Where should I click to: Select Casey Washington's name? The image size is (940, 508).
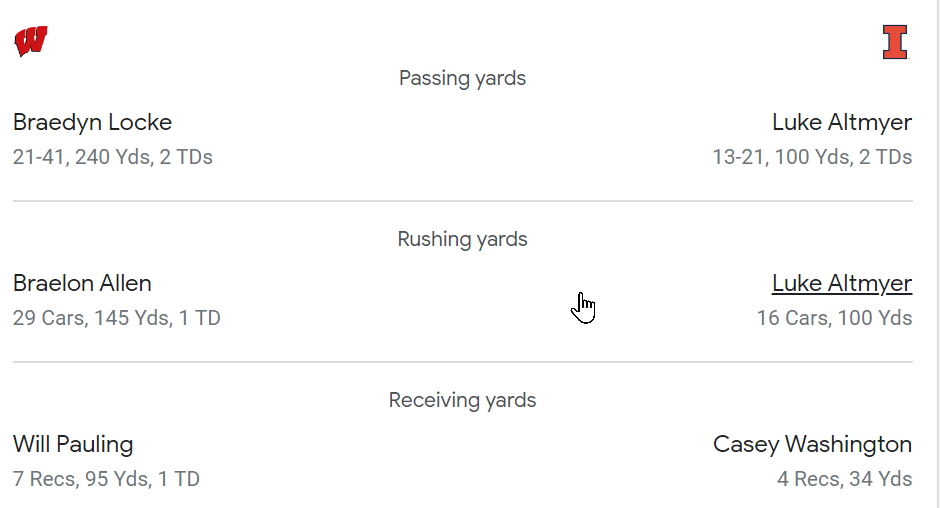[812, 445]
